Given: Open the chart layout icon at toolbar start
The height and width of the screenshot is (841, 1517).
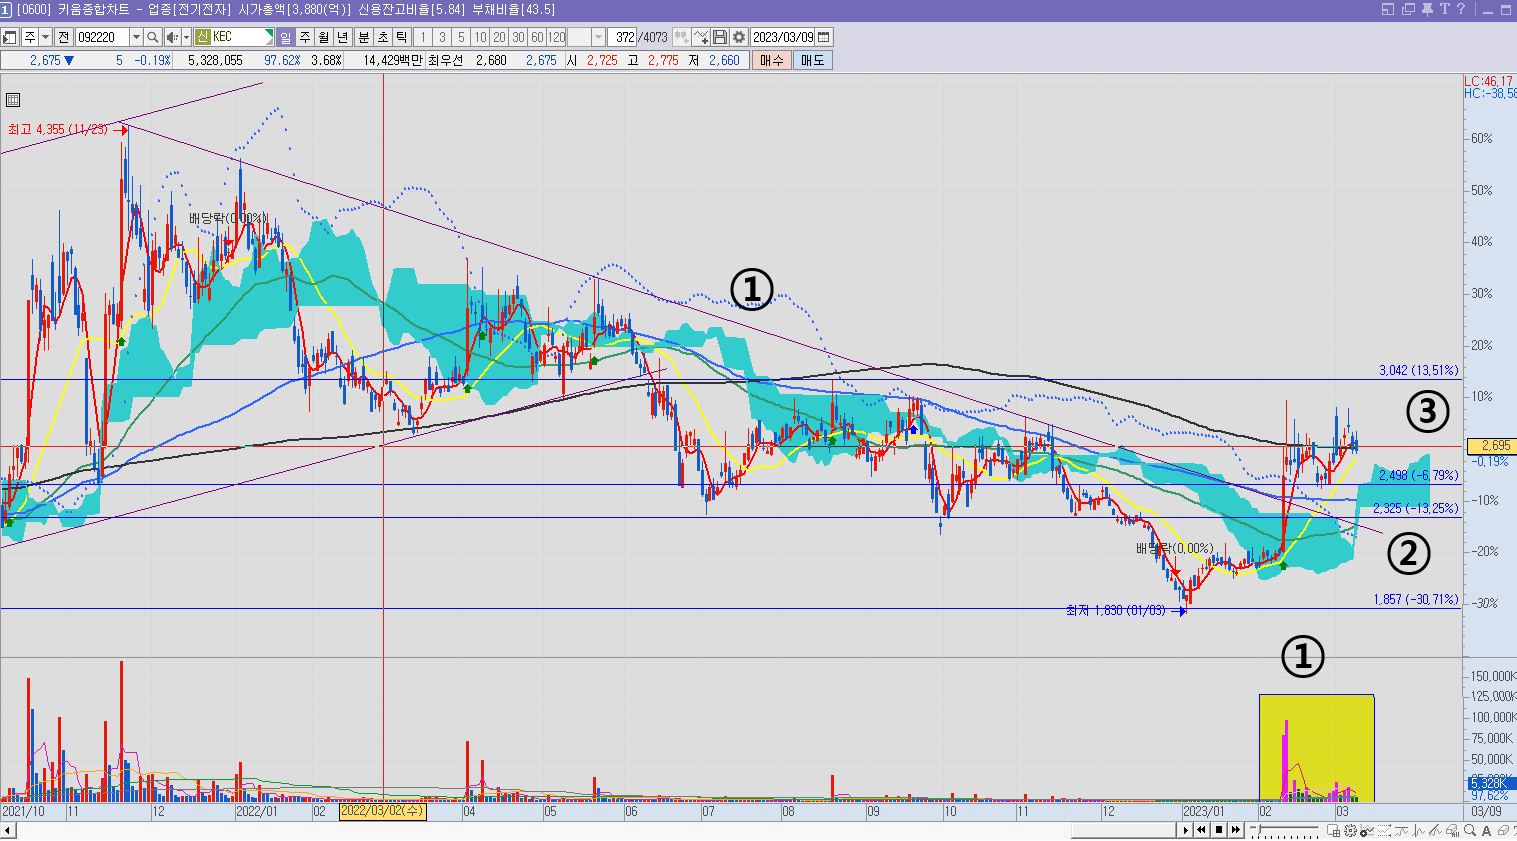Looking at the screenshot, I should (x=10, y=37).
